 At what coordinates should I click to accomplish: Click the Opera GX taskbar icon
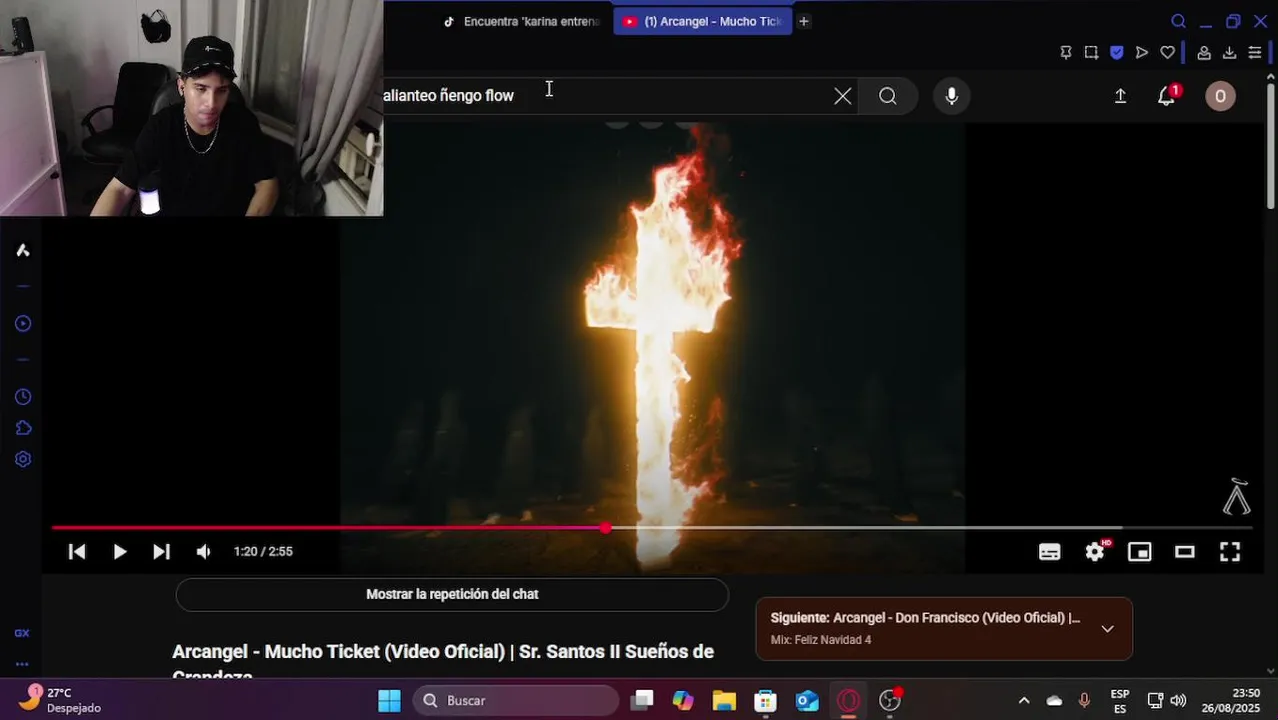848,701
